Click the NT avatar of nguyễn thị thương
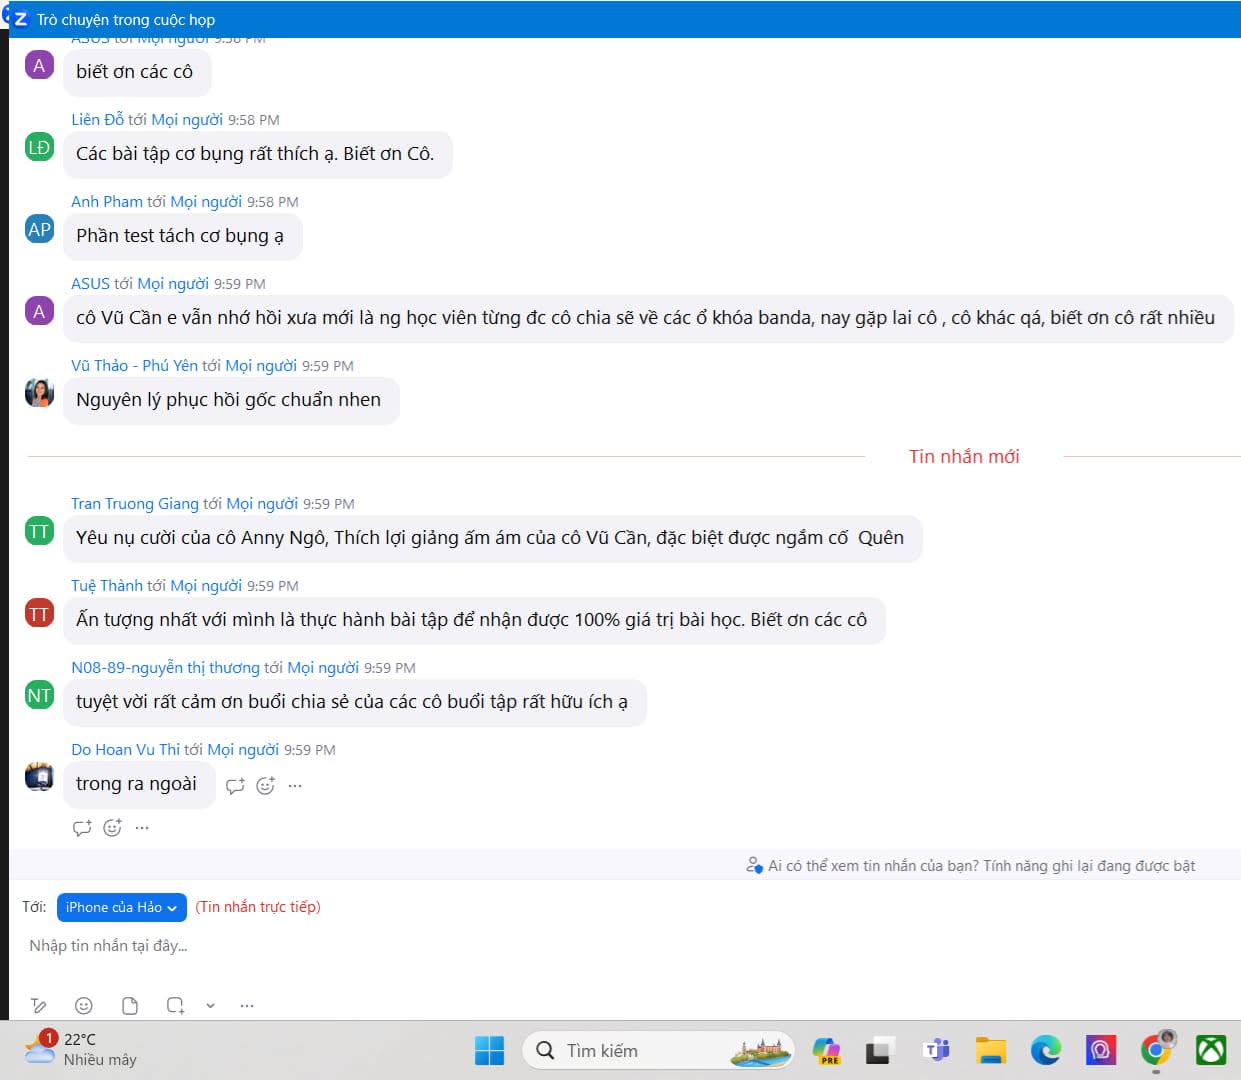The image size is (1241, 1080). (x=39, y=695)
